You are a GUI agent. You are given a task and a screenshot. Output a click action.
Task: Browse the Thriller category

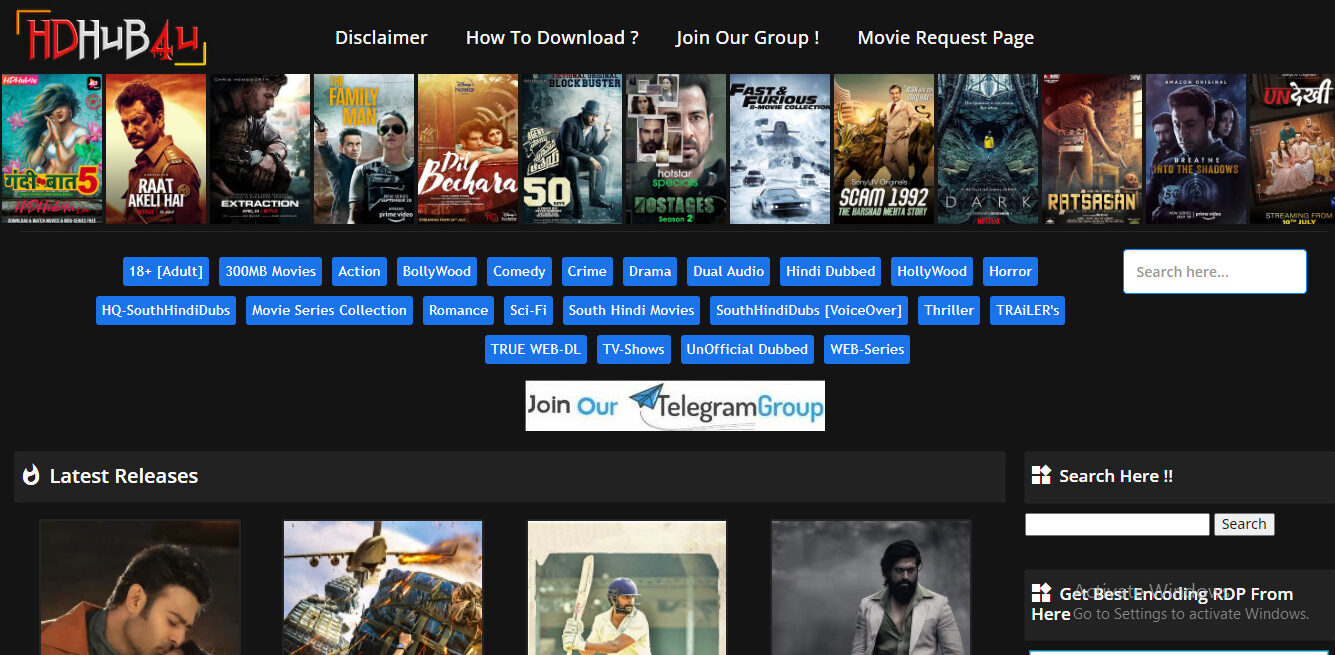click(x=949, y=310)
